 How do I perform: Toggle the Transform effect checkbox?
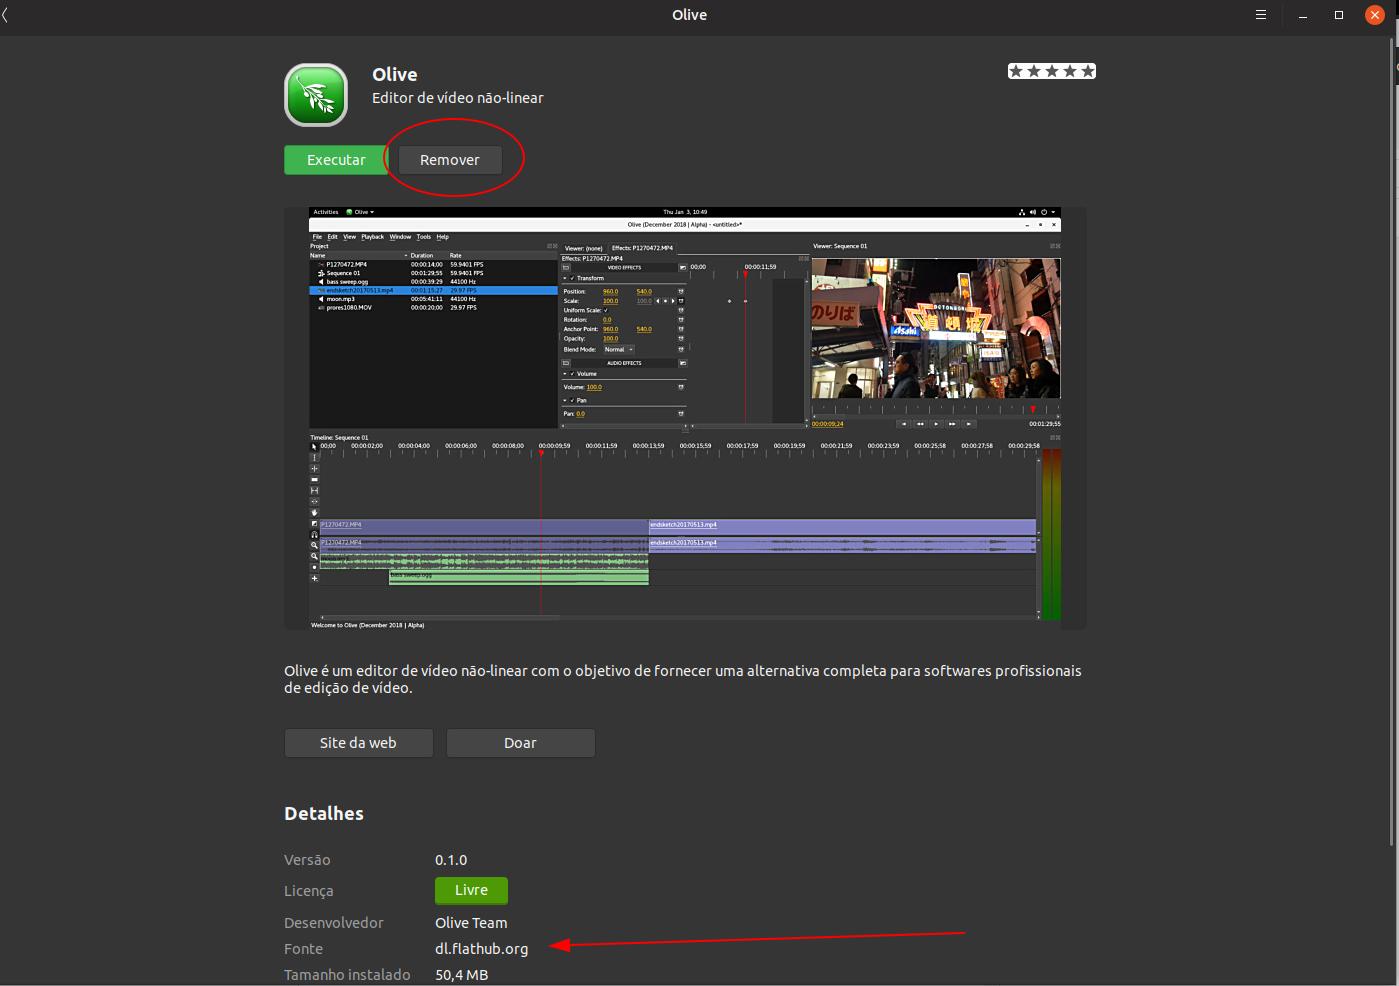(572, 278)
